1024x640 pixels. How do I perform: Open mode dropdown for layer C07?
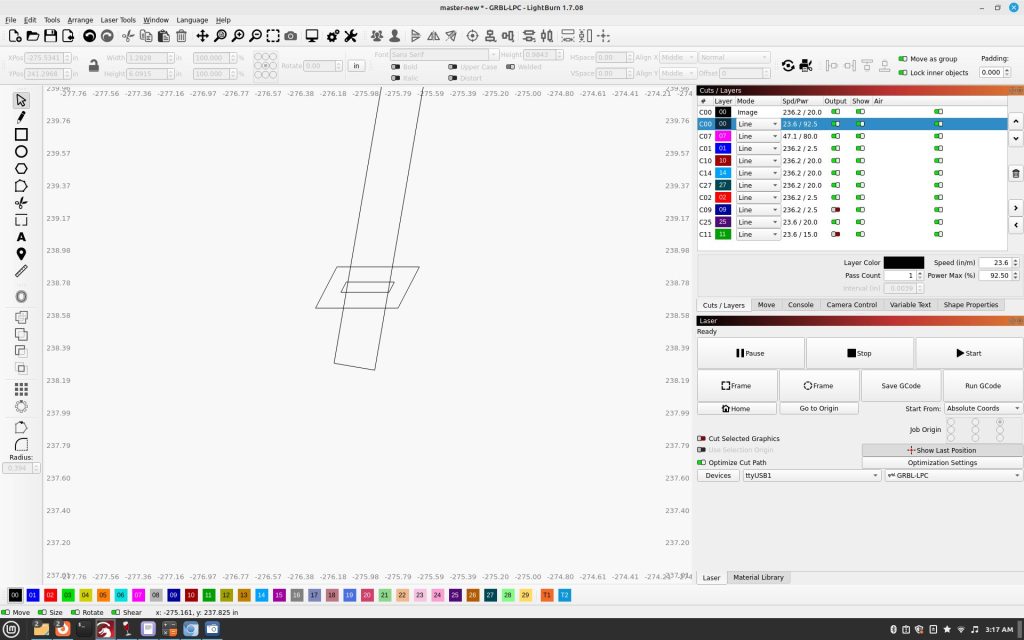coord(758,136)
